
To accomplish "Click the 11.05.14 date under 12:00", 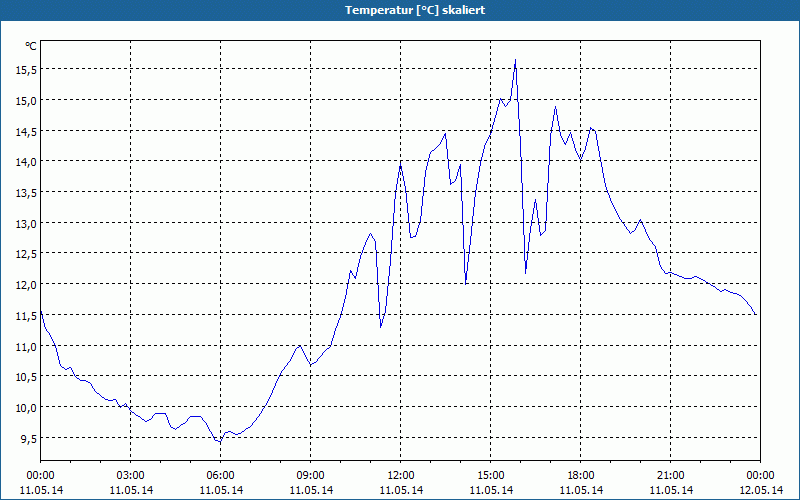I will (x=401, y=490).
